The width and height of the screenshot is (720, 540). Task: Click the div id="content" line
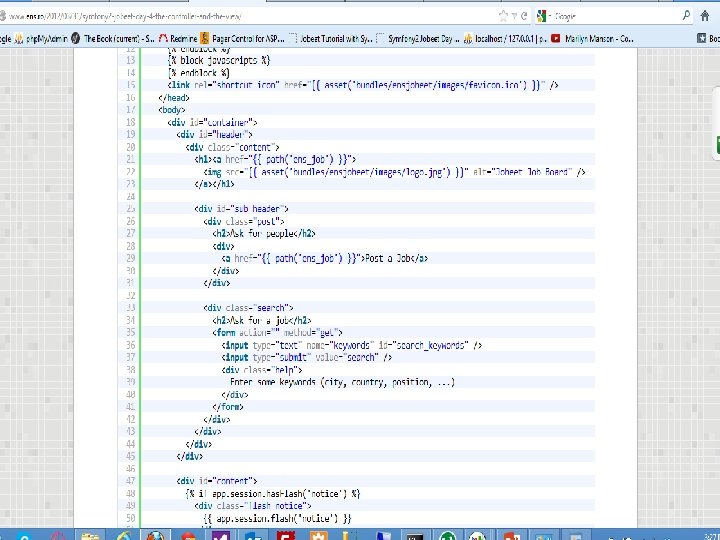click(x=217, y=481)
